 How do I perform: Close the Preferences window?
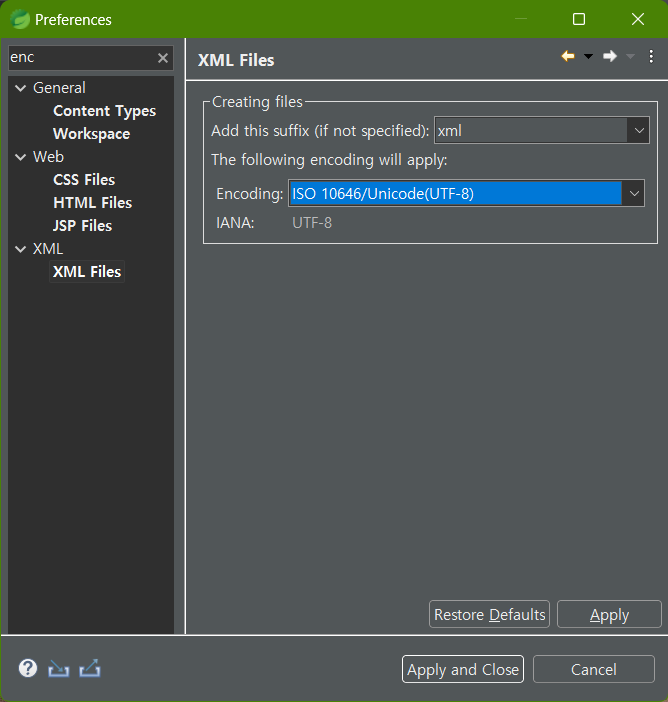point(638,19)
